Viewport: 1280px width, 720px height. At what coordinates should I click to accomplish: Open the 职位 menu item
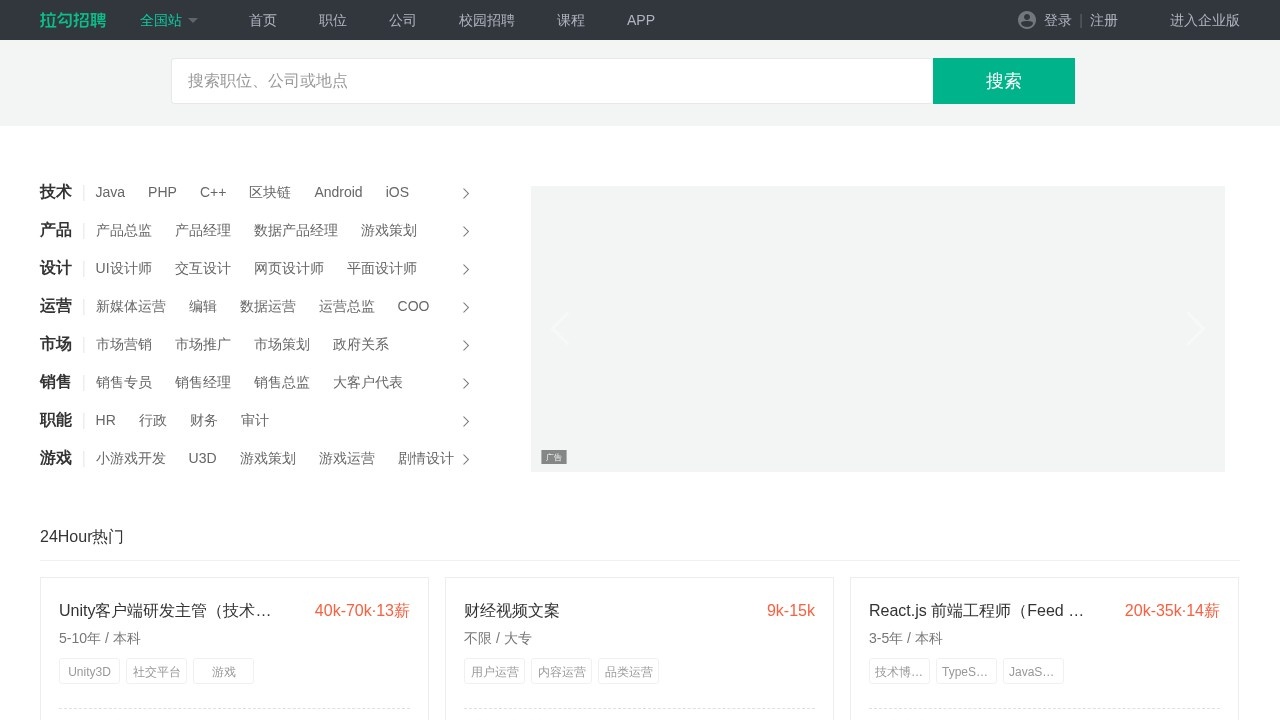[x=333, y=20]
